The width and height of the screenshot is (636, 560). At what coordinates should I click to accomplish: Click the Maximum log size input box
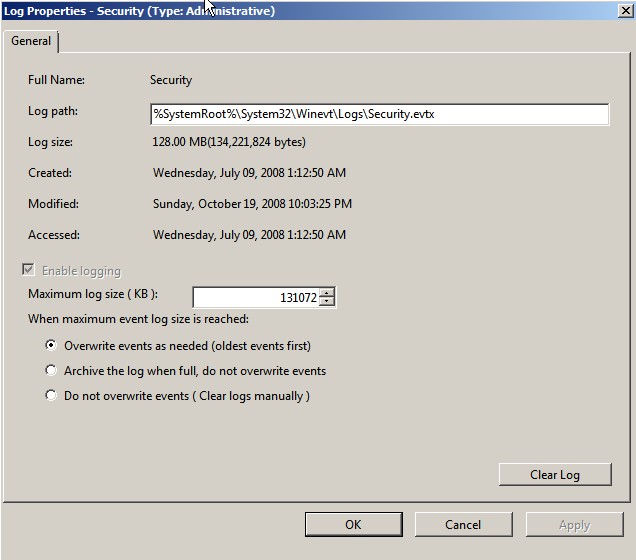point(256,297)
